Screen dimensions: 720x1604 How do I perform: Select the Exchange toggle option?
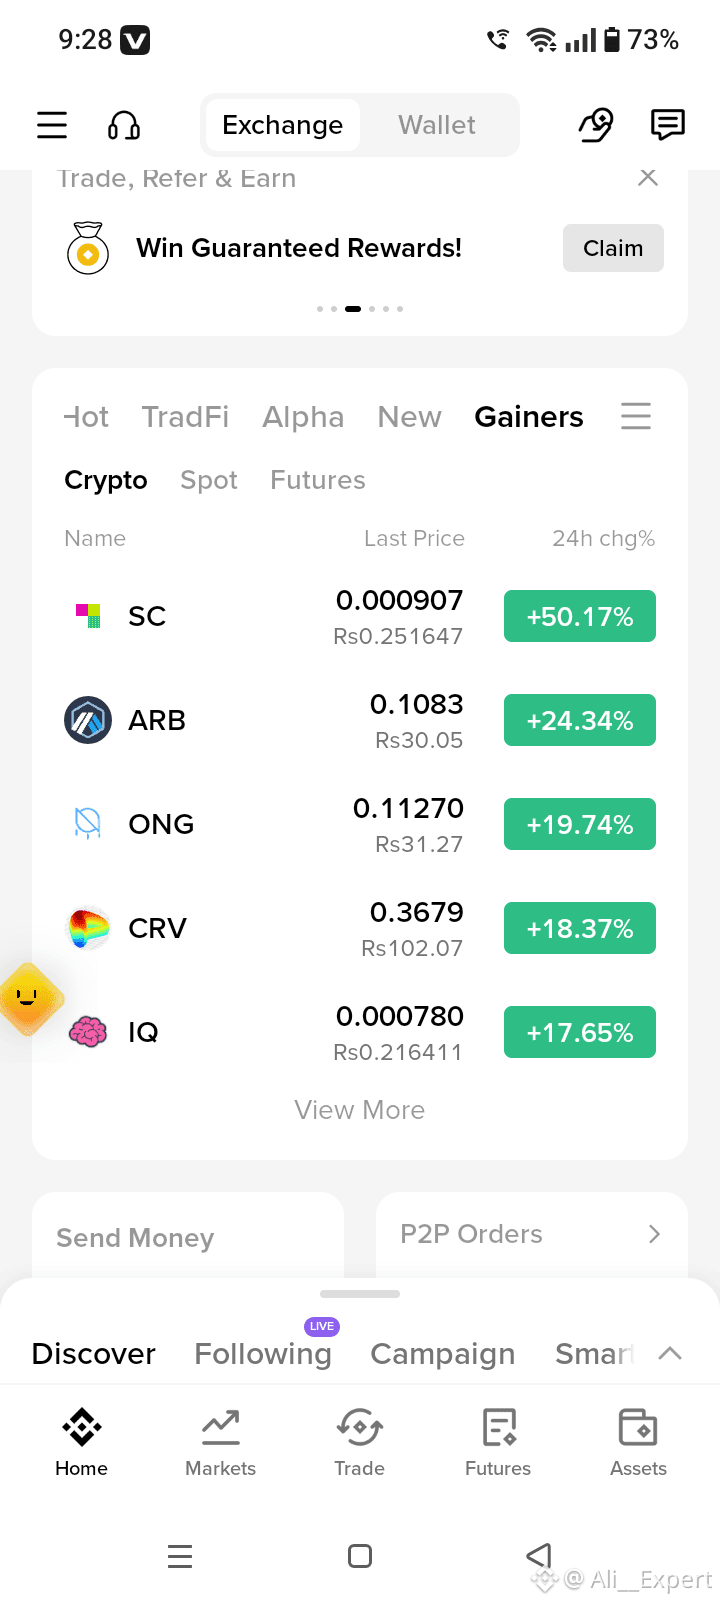(x=283, y=125)
